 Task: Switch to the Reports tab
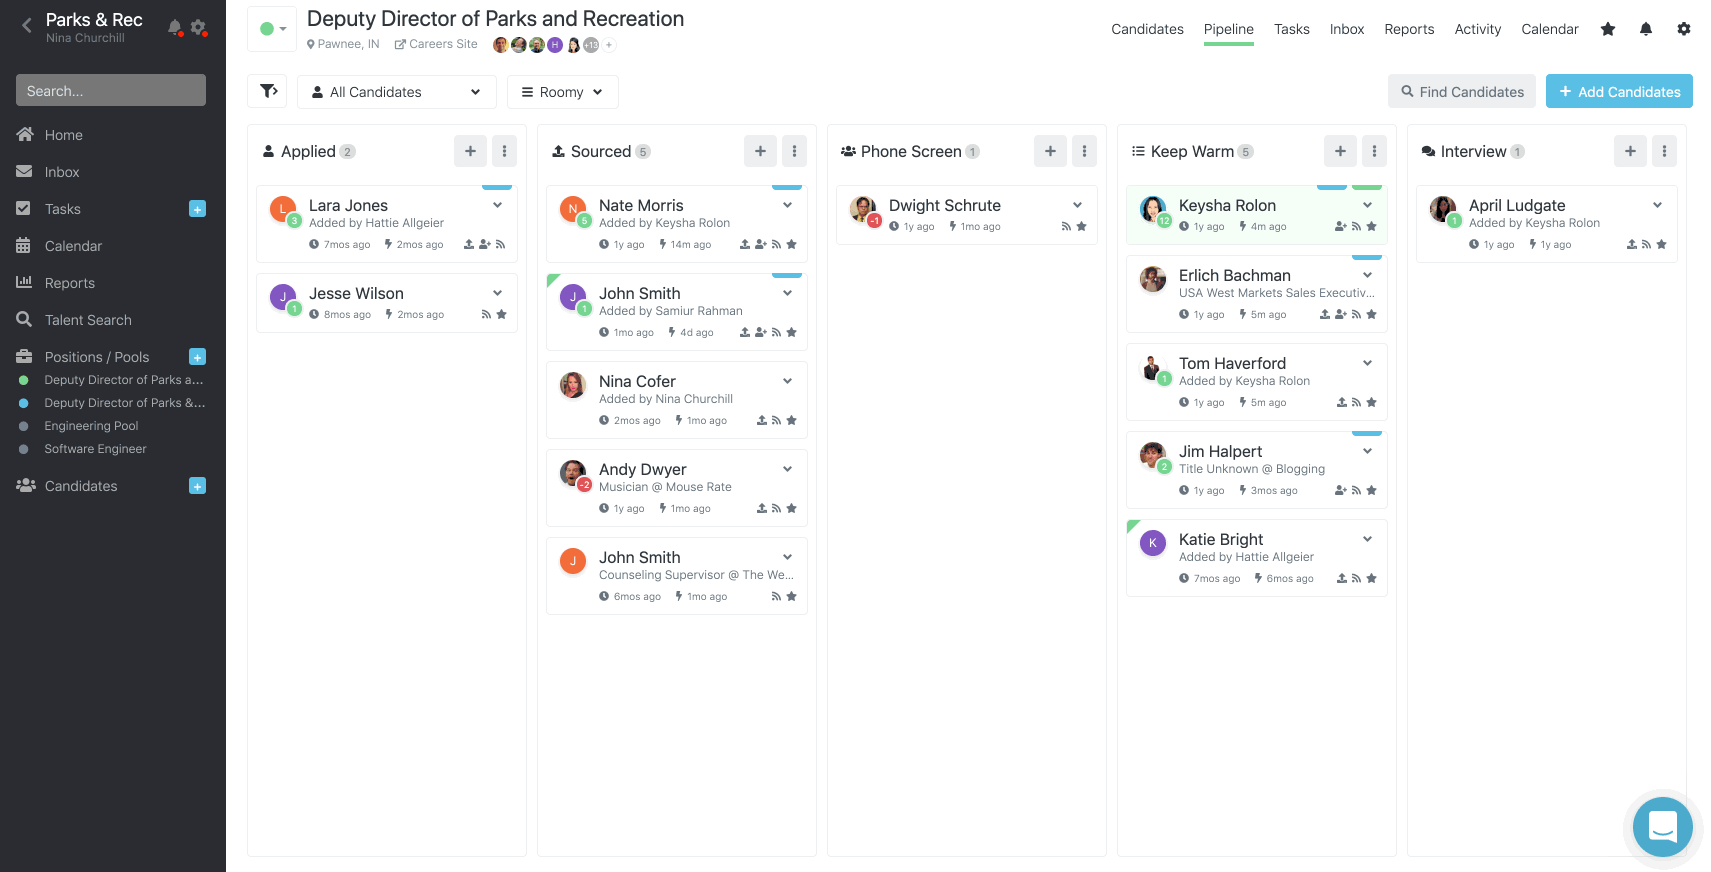(1409, 29)
